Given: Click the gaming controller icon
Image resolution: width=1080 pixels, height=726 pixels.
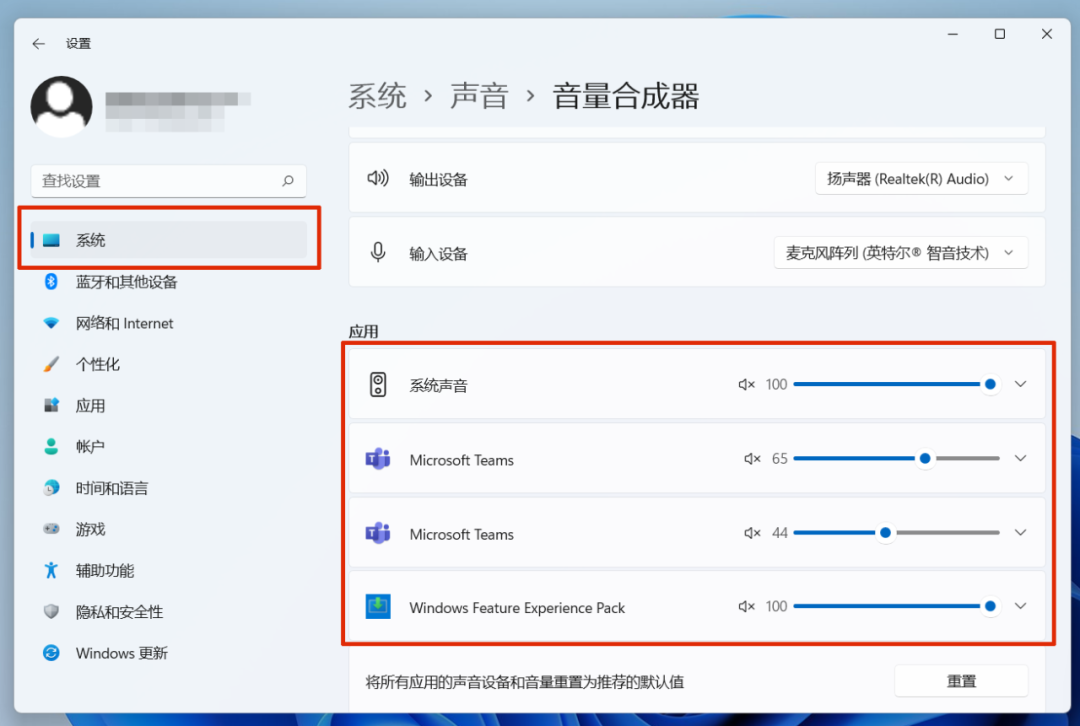Looking at the screenshot, I should [x=51, y=529].
